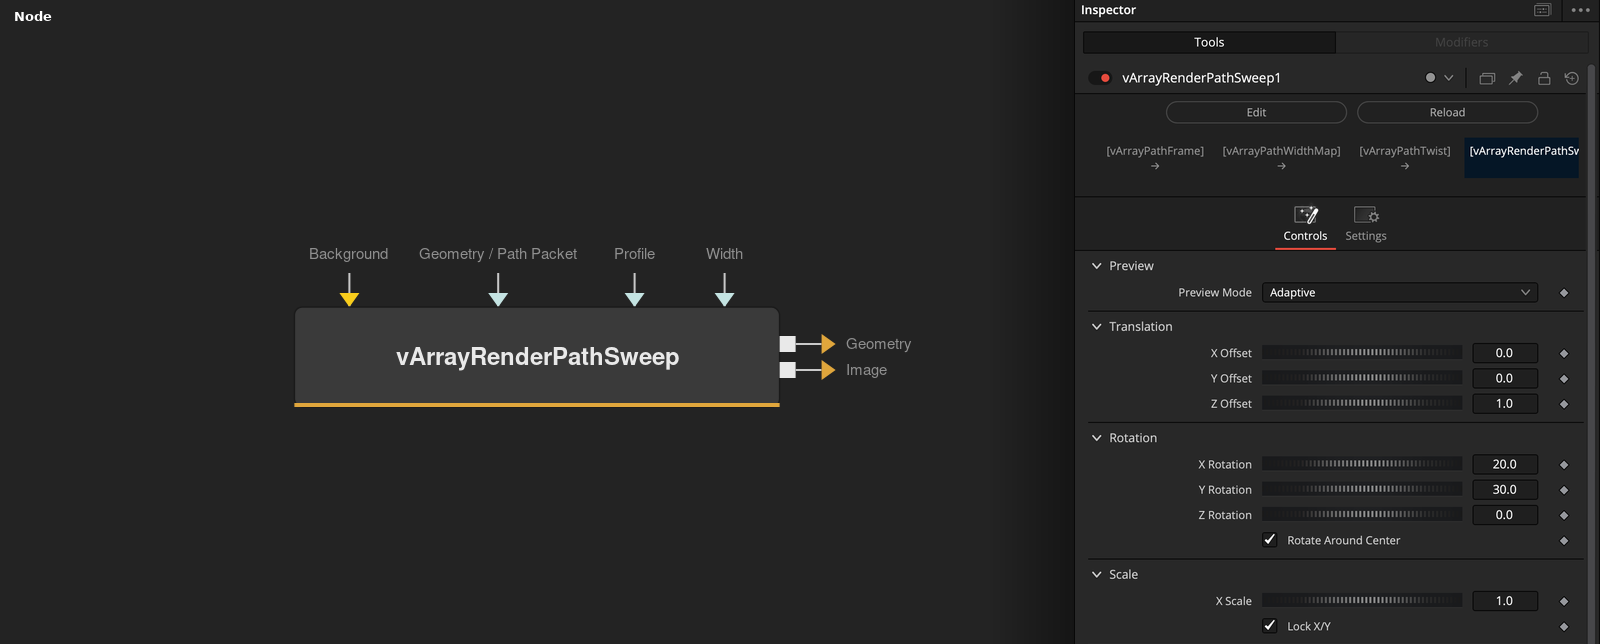Pin the vArrayRenderPathSweep1 inspector

click(1516, 78)
